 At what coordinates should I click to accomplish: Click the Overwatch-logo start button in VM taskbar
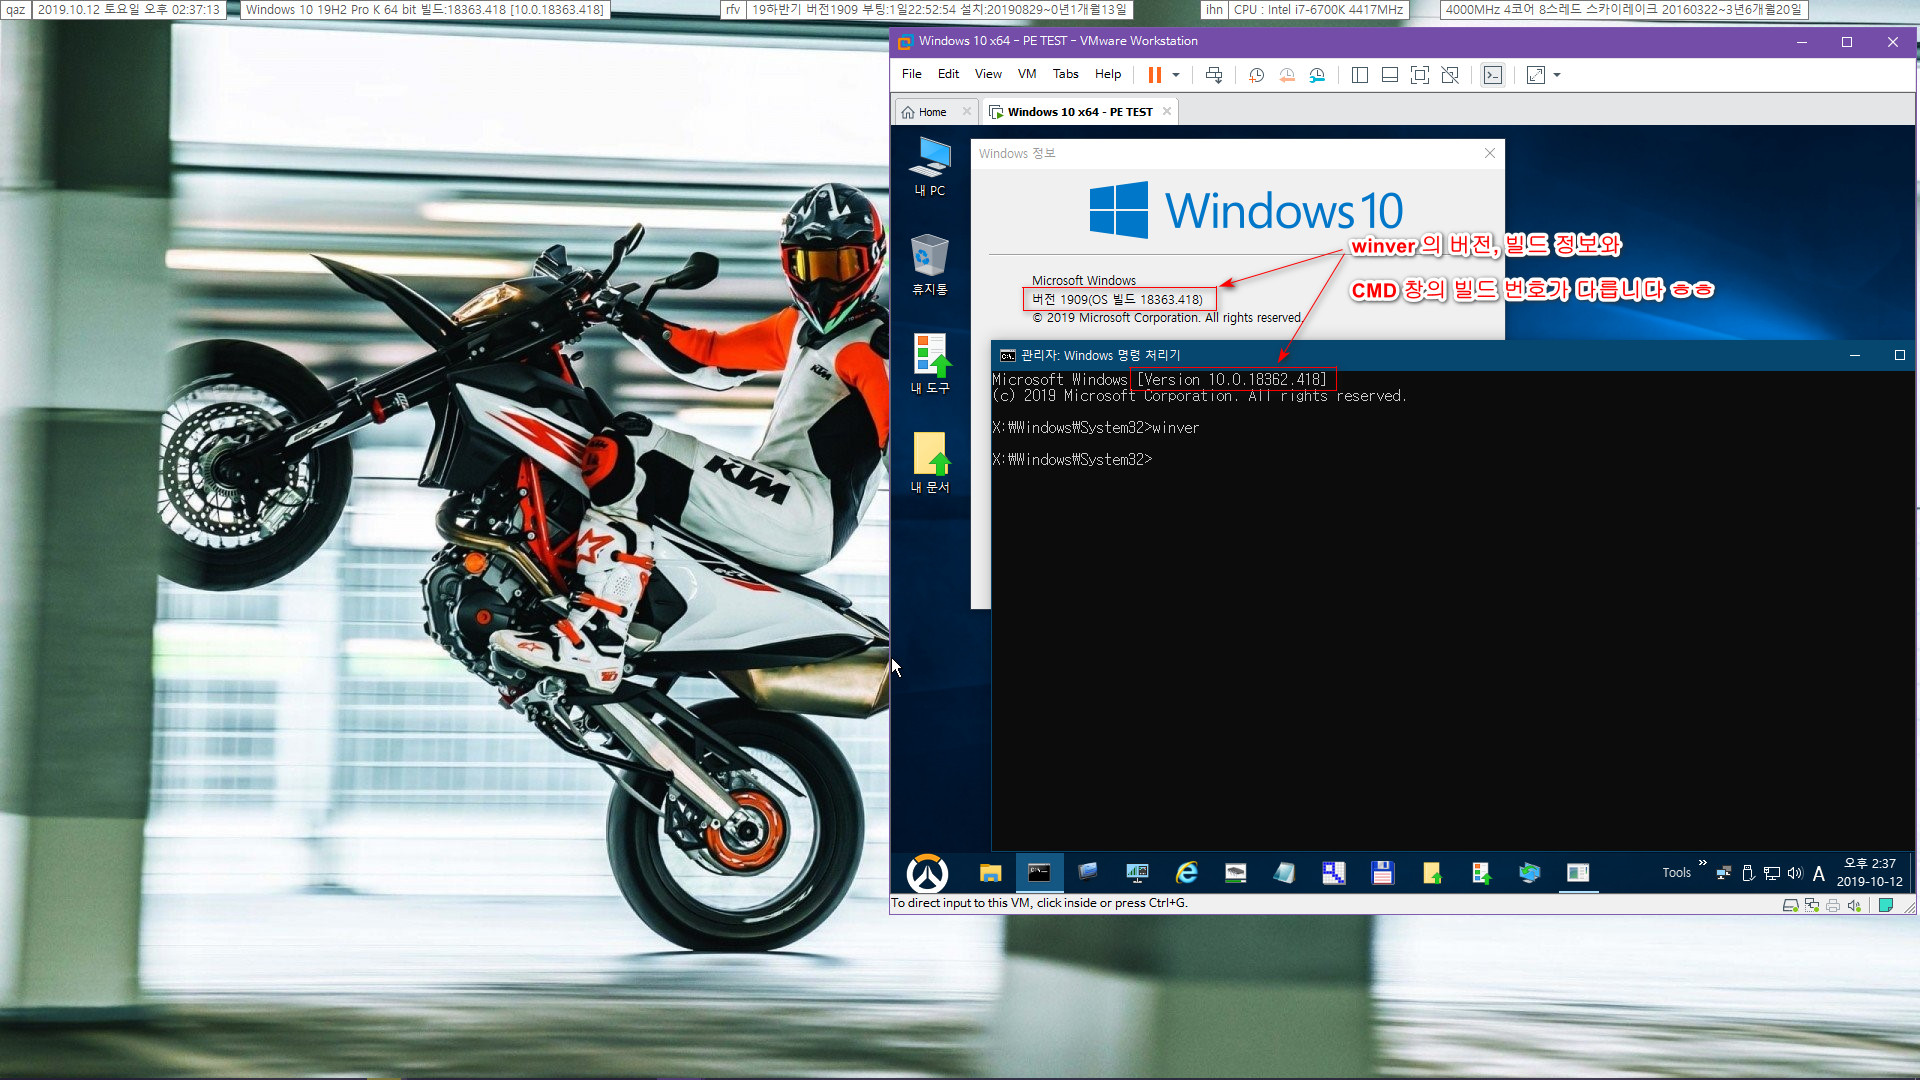pyautogui.click(x=927, y=873)
